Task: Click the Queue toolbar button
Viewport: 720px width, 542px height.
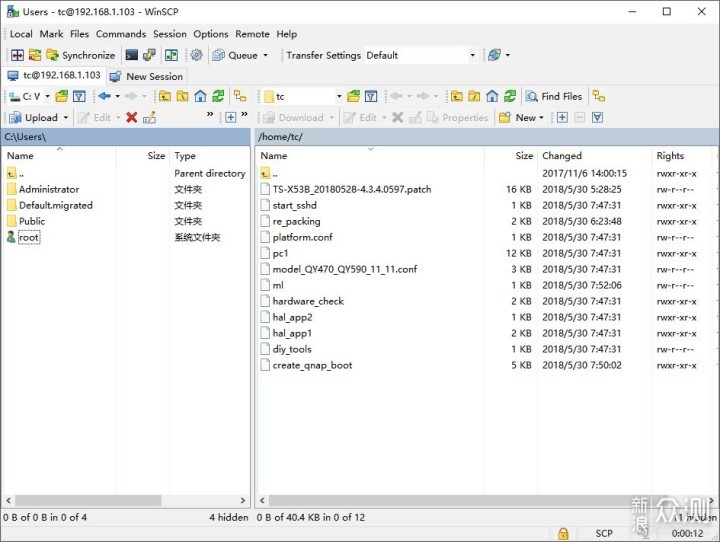Action: [x=235, y=55]
